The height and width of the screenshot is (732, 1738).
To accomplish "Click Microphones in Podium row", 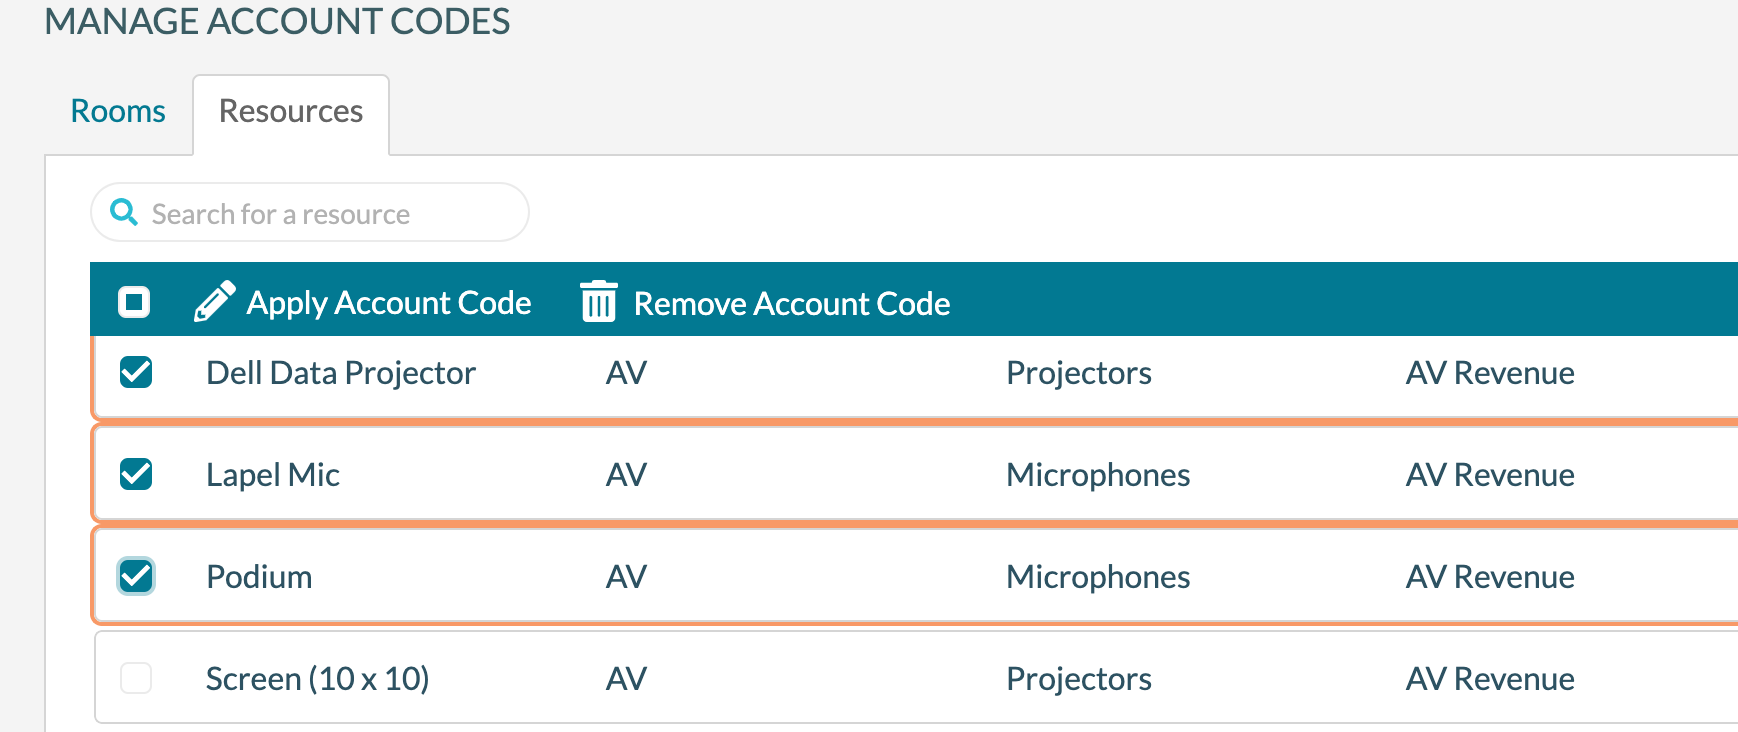I will pyautogui.click(x=1098, y=577).
